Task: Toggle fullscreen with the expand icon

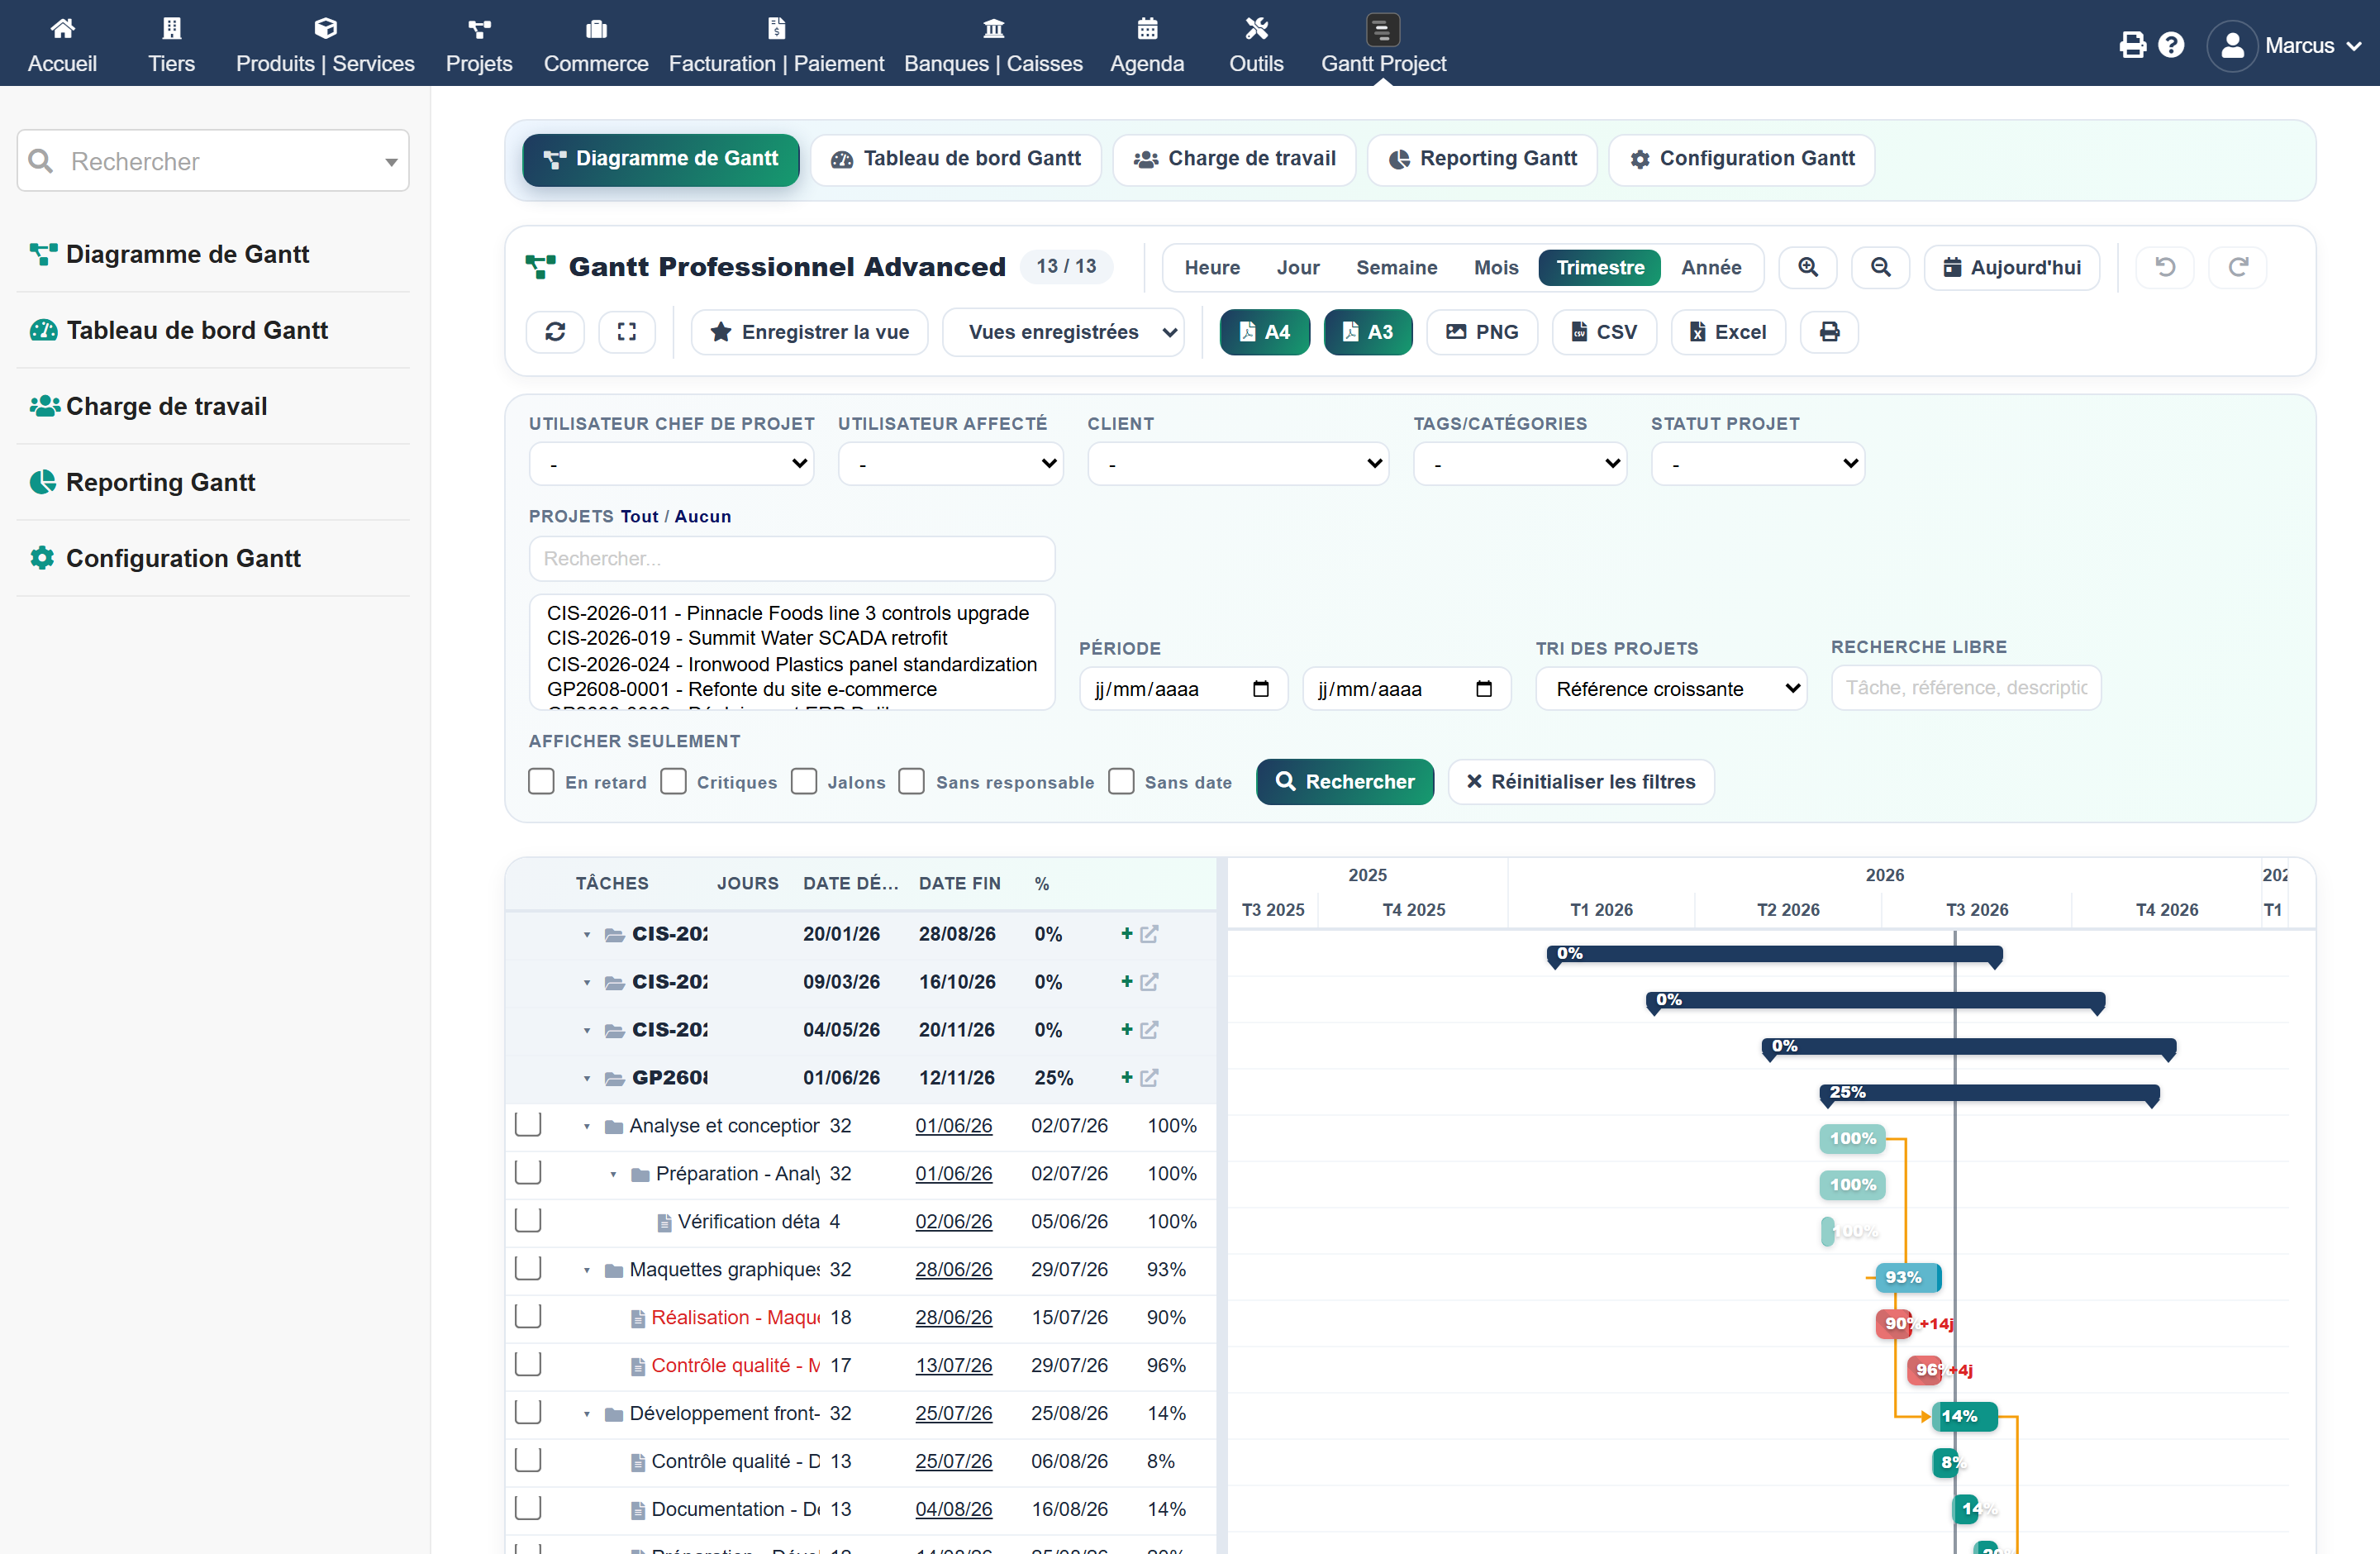Action: coord(627,332)
